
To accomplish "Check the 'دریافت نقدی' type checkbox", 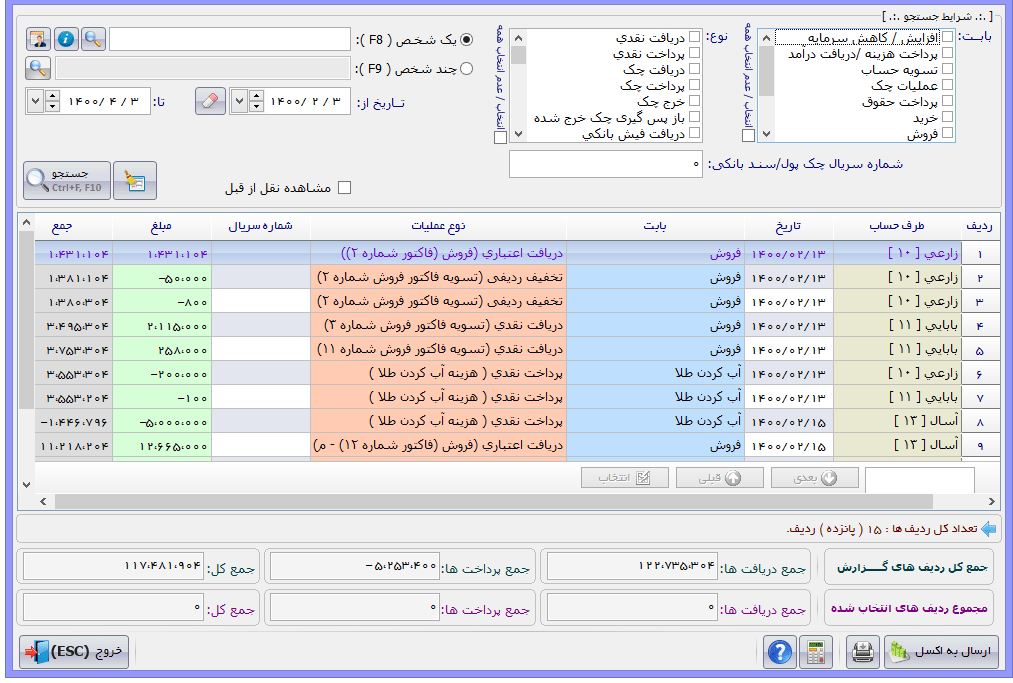I will pos(695,38).
